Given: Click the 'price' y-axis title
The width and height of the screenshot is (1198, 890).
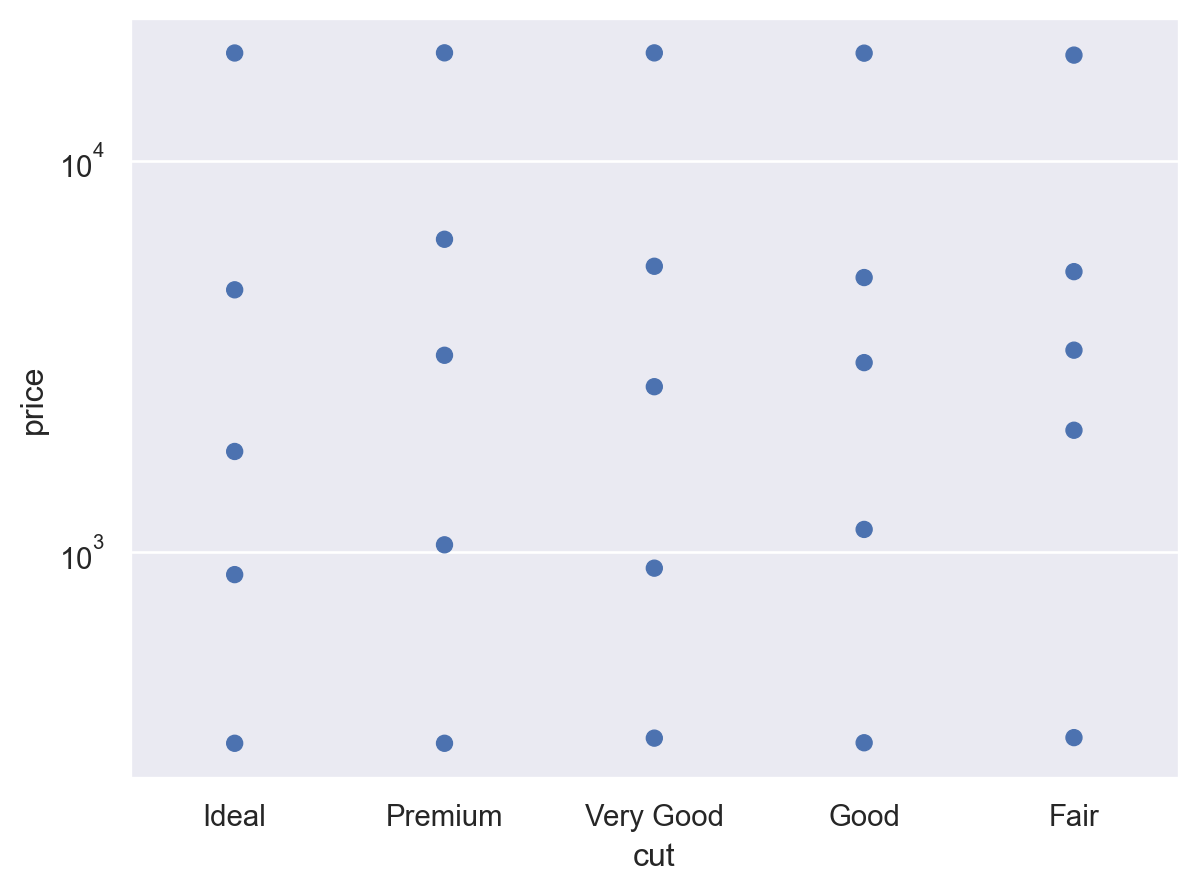Looking at the screenshot, I should [x=35, y=402].
